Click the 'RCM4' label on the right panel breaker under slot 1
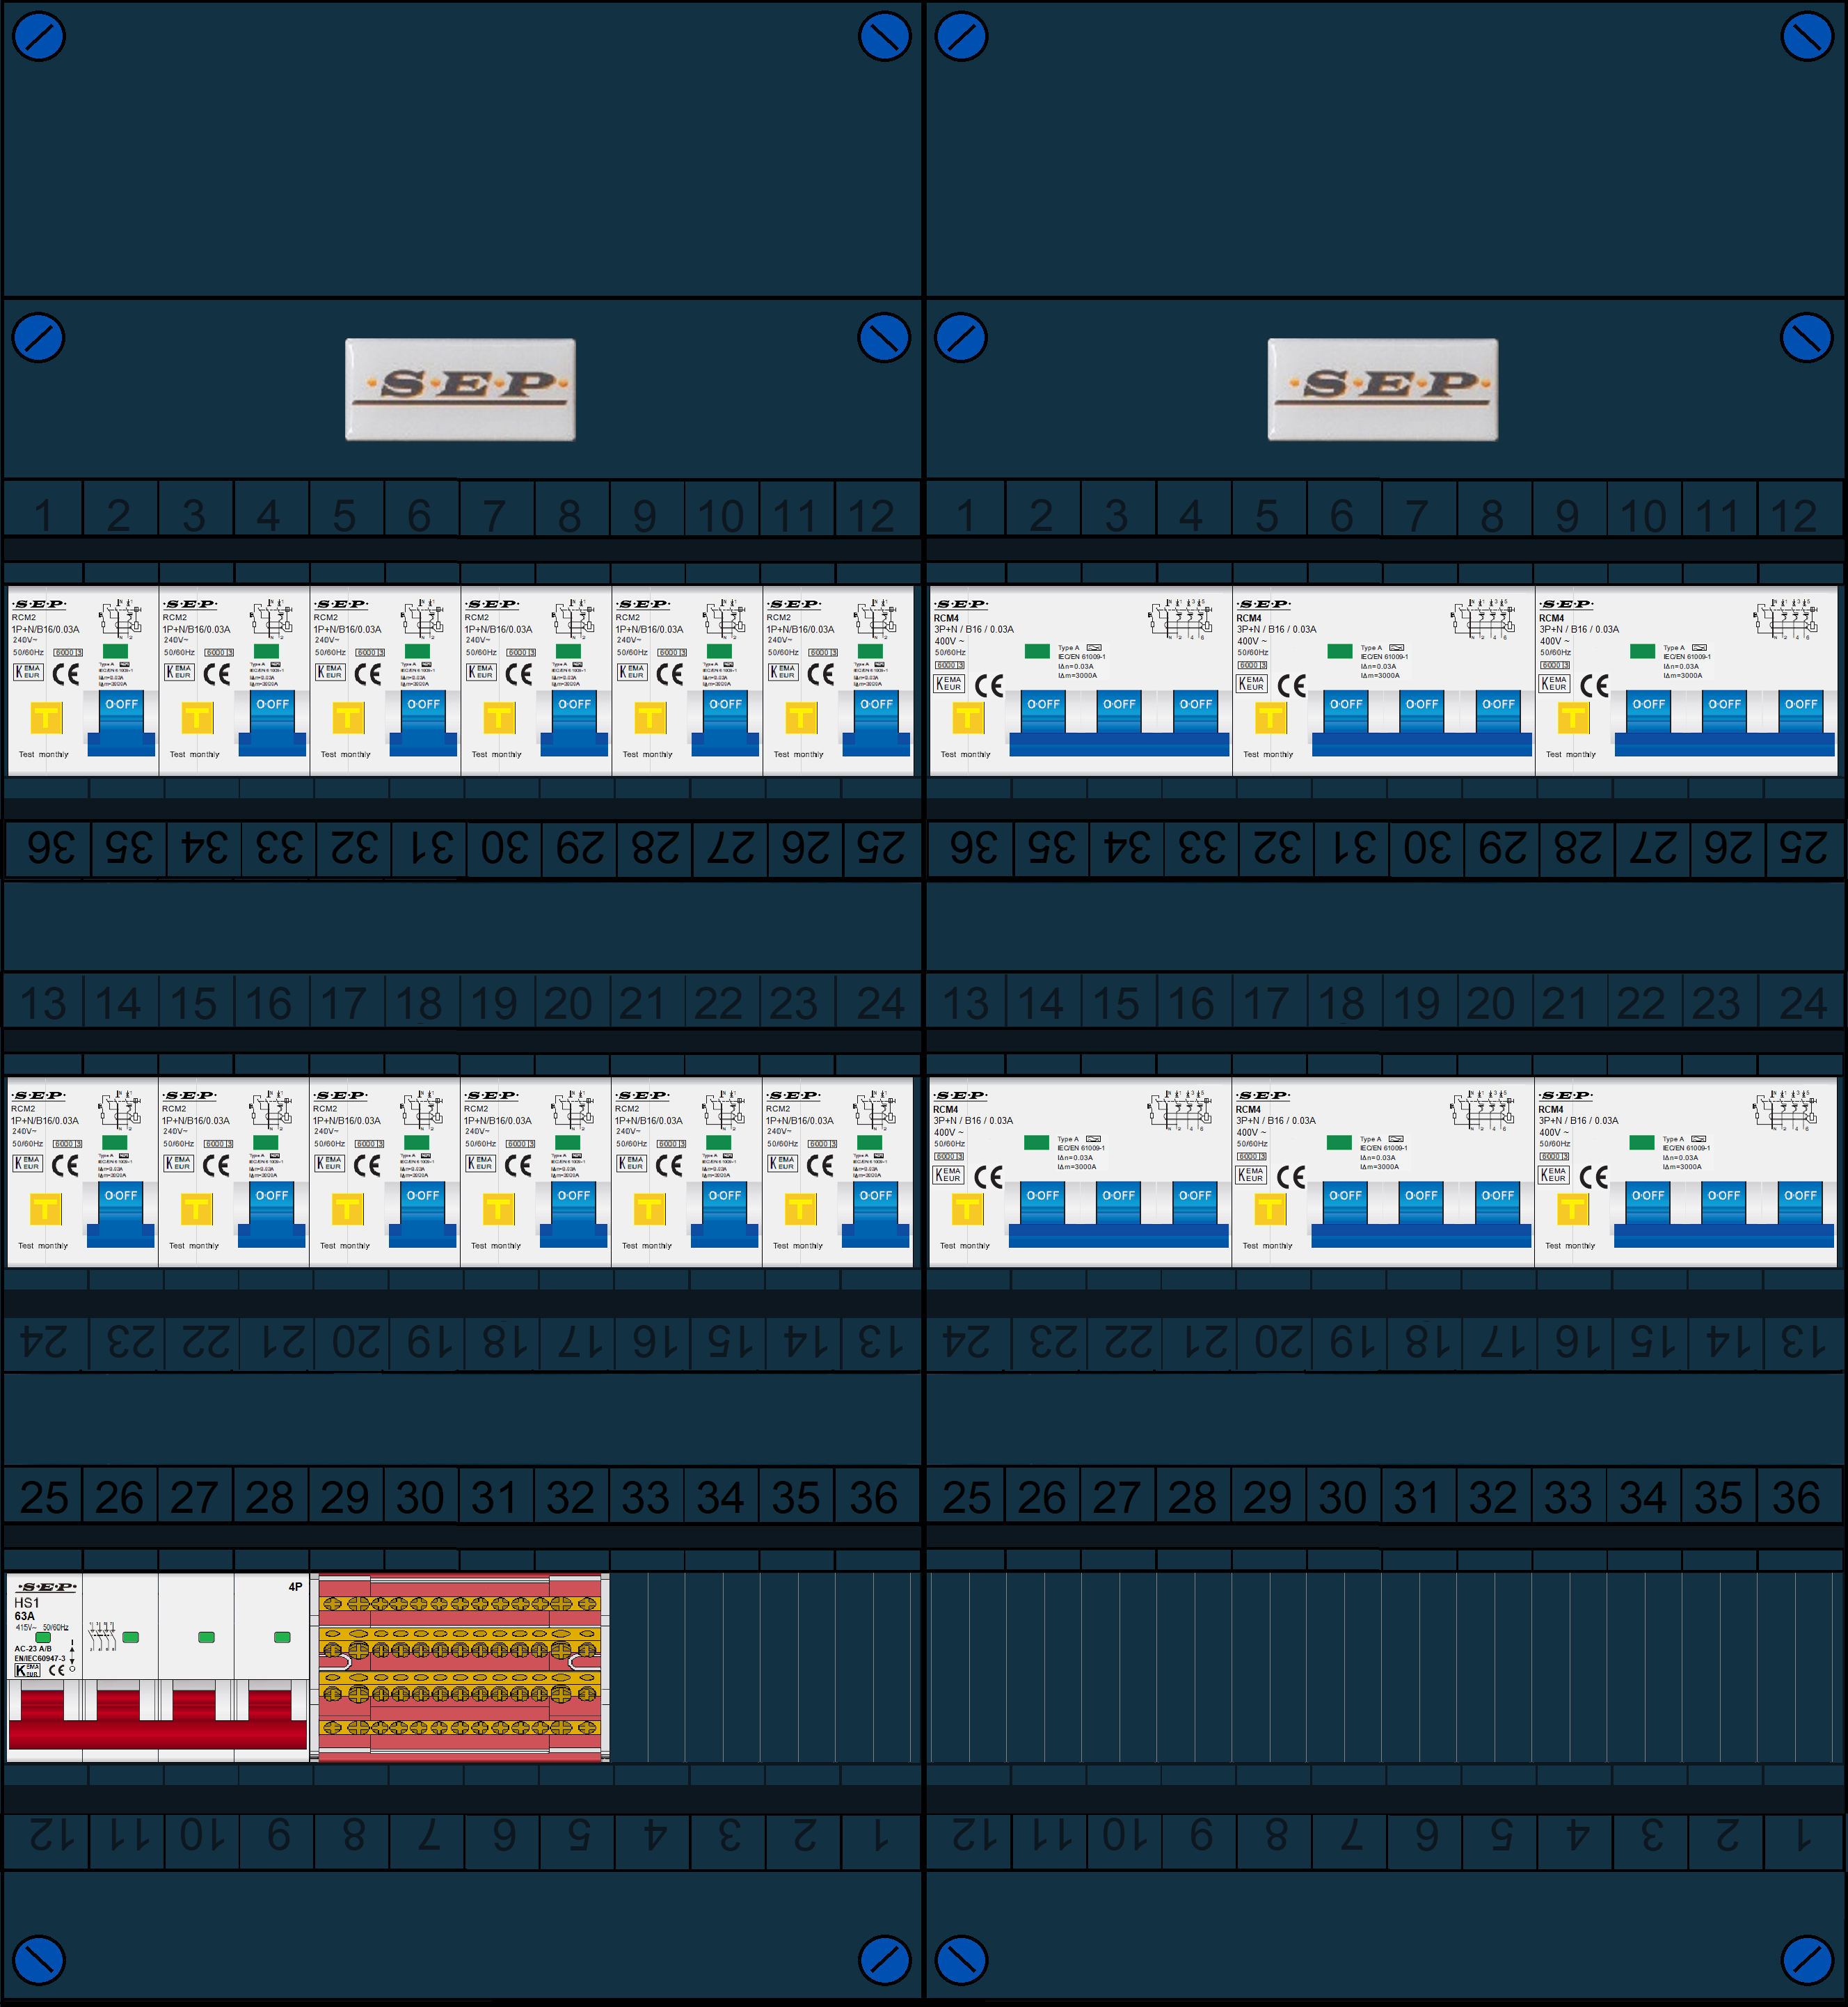 pos(946,618)
